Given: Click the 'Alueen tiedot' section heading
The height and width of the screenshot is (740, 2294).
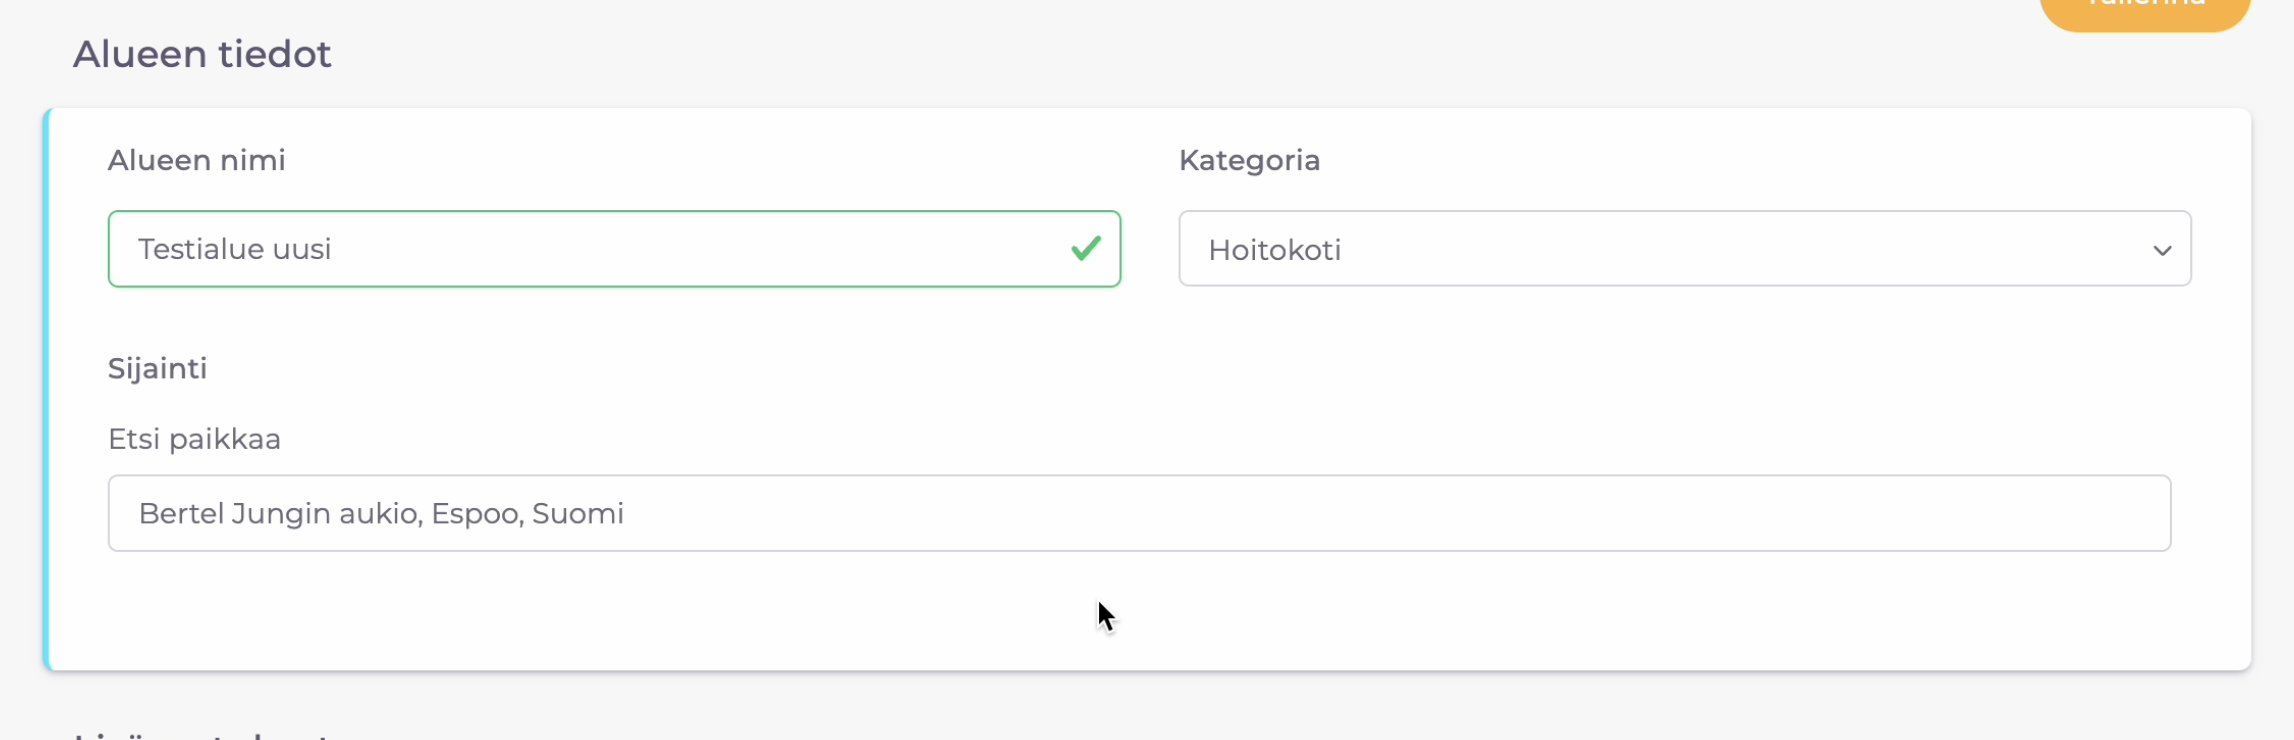Looking at the screenshot, I should pyautogui.click(x=202, y=54).
